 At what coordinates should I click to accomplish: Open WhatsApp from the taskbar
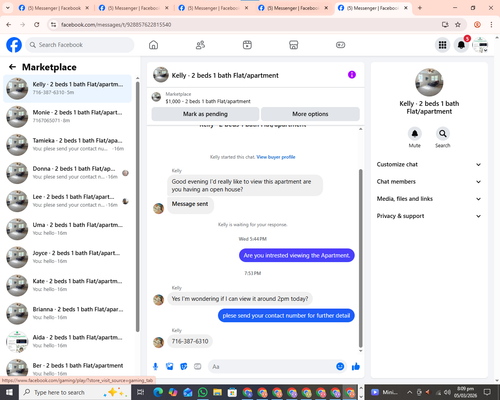202,392
